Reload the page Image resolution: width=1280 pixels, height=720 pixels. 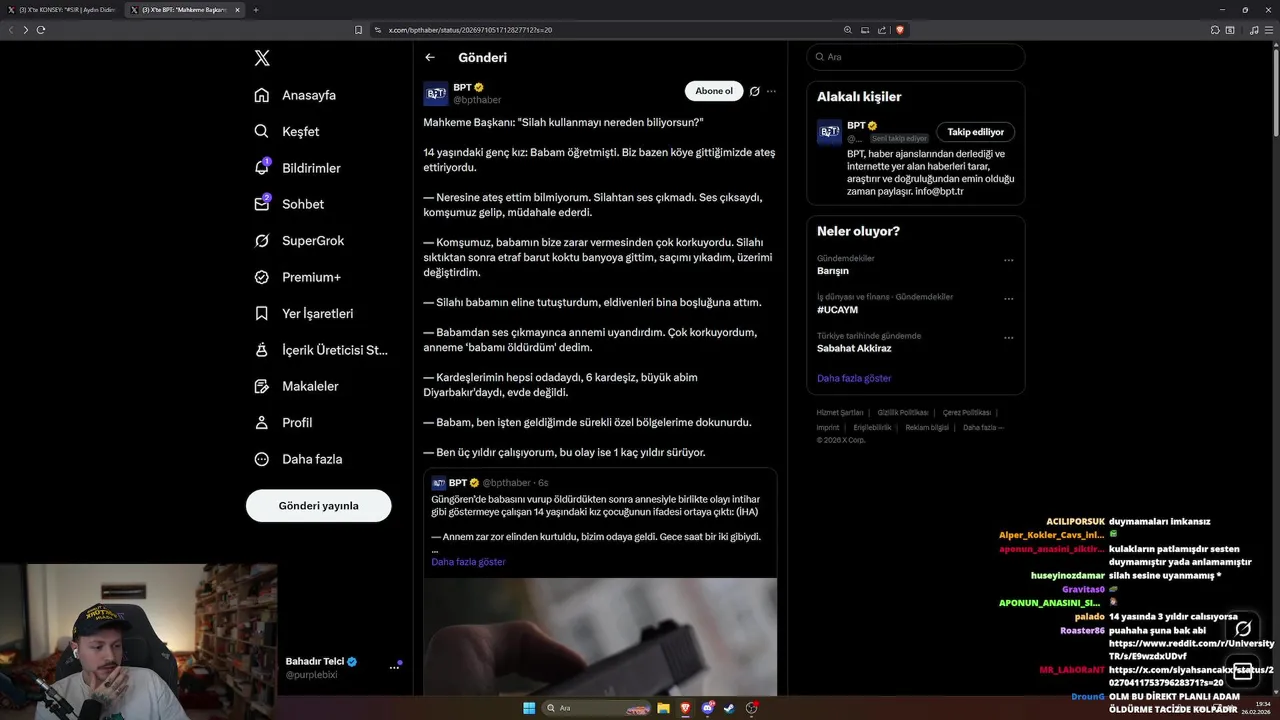coord(41,30)
